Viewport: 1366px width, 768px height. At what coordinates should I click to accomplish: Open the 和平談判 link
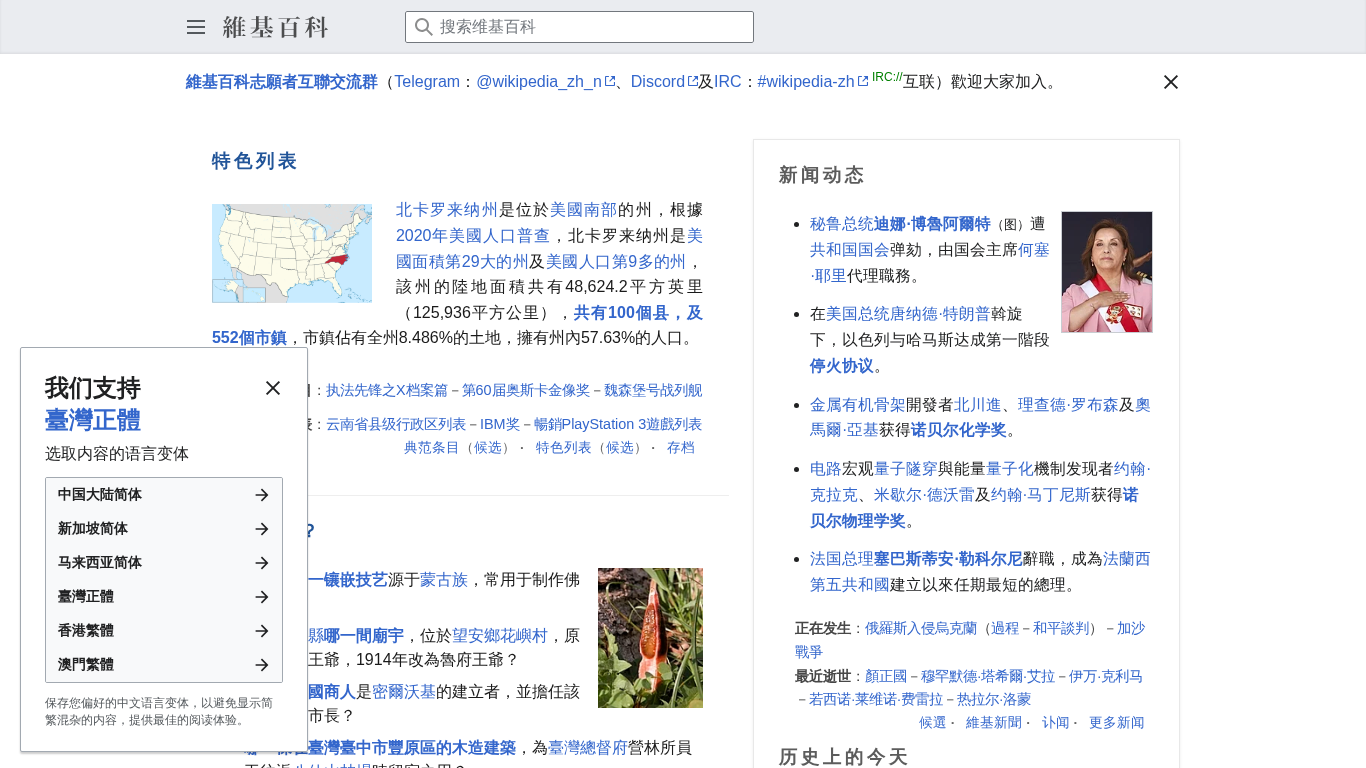[1061, 629]
